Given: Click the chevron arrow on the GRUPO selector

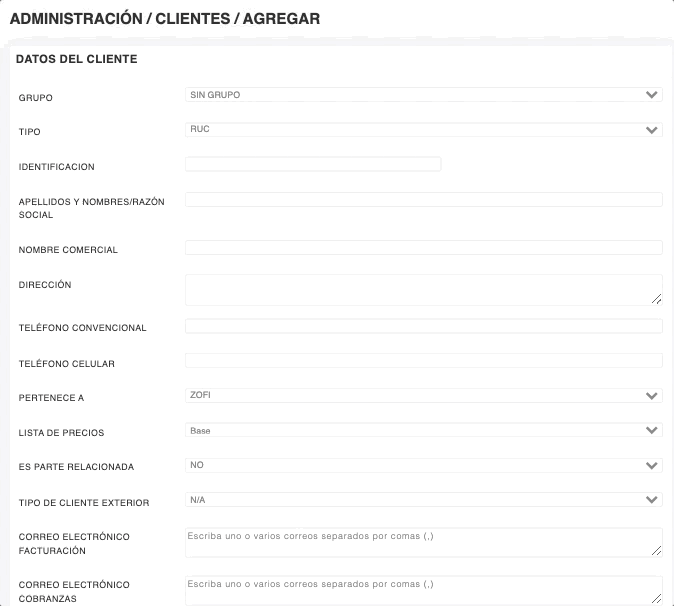Looking at the screenshot, I should point(652,95).
